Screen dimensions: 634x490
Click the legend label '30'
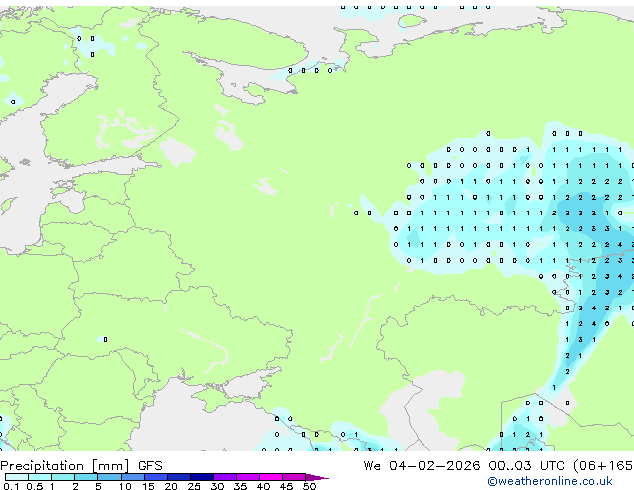point(217,486)
